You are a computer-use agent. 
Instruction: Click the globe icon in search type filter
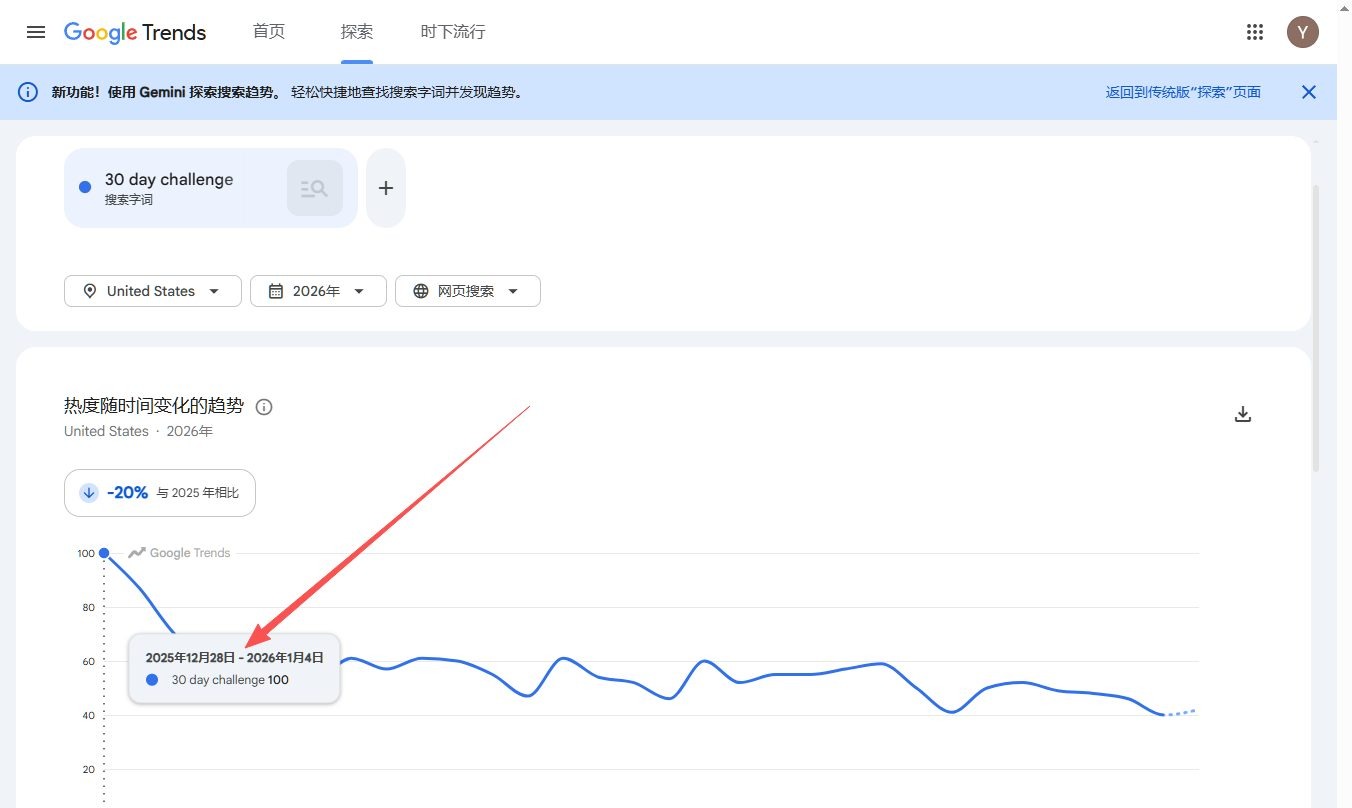click(421, 291)
